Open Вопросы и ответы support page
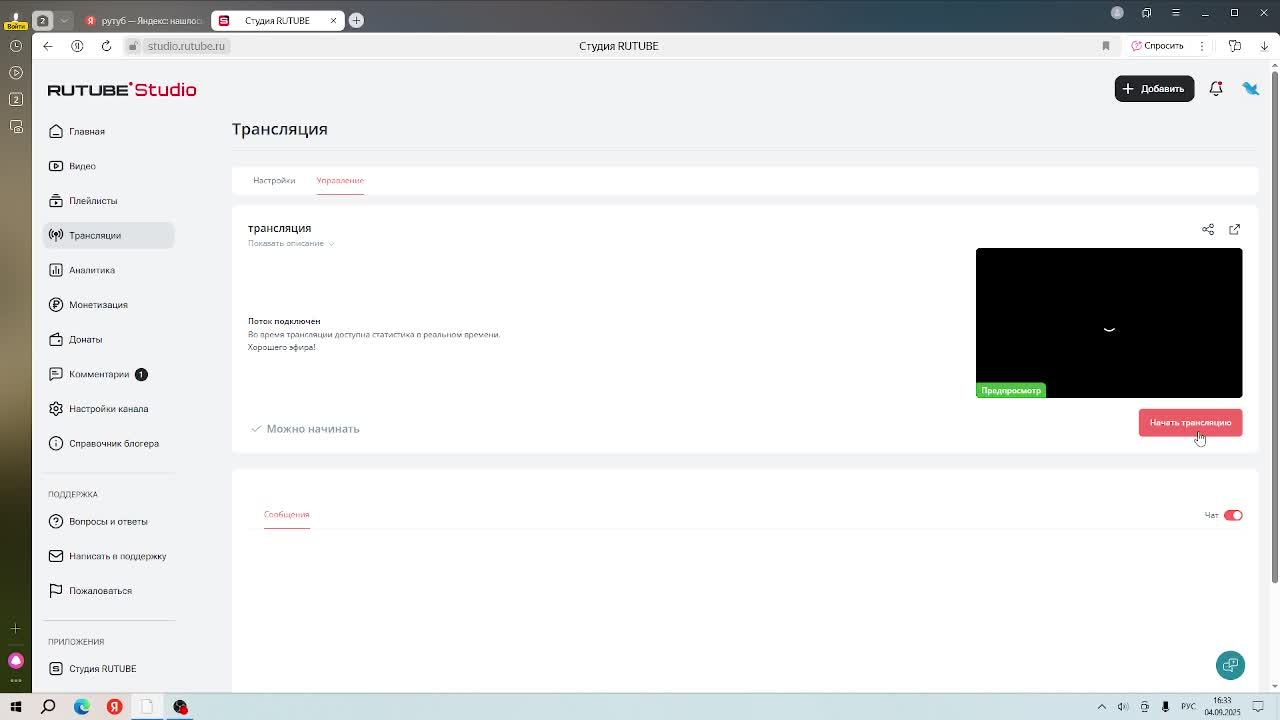Screen dimensions: 1280x720 [108, 521]
